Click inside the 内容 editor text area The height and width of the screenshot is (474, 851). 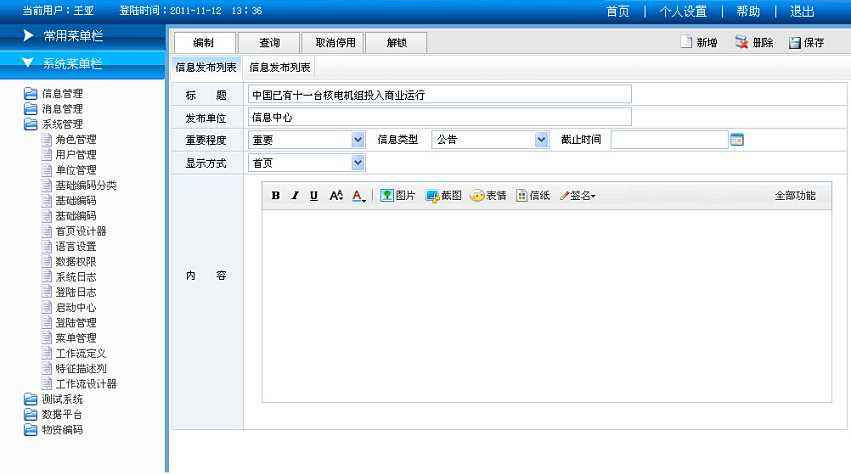pos(547,306)
